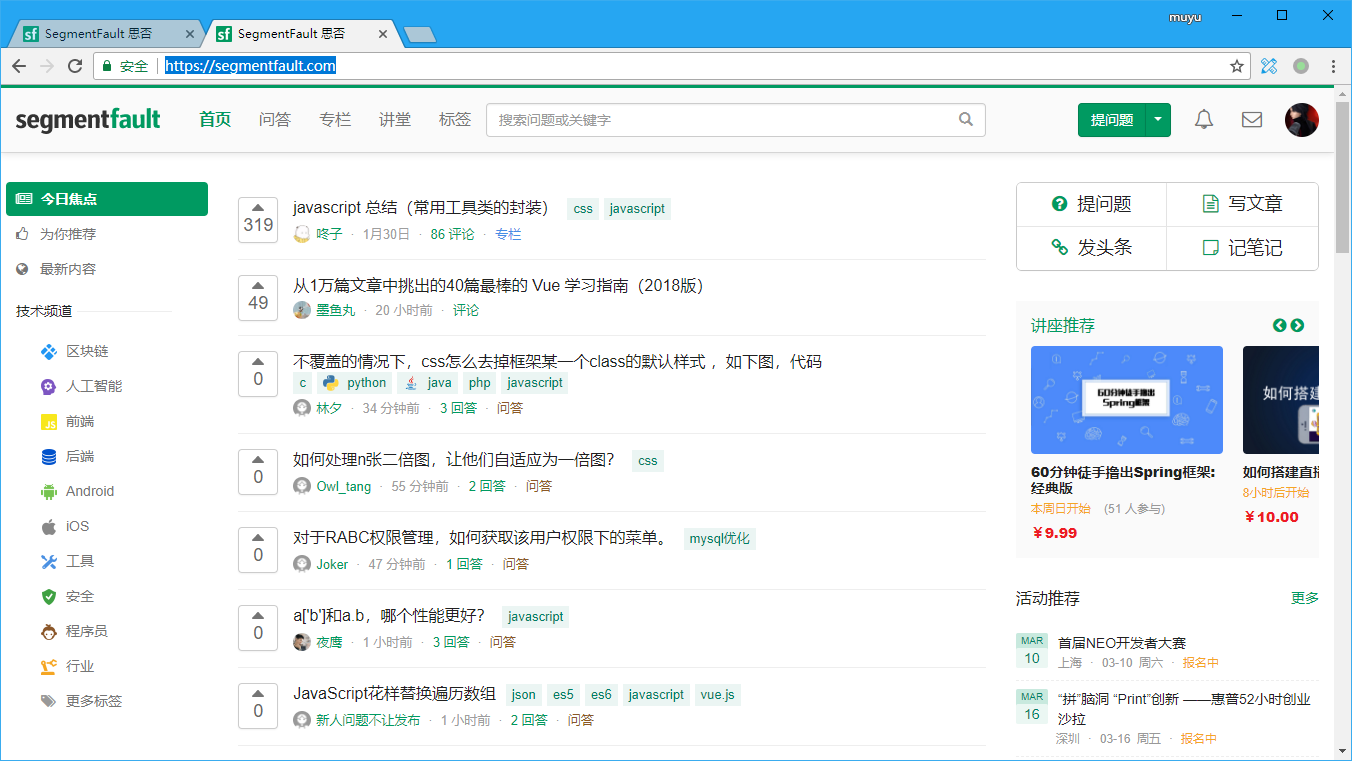
Task: Go to the 问答 nav tab
Action: (274, 120)
